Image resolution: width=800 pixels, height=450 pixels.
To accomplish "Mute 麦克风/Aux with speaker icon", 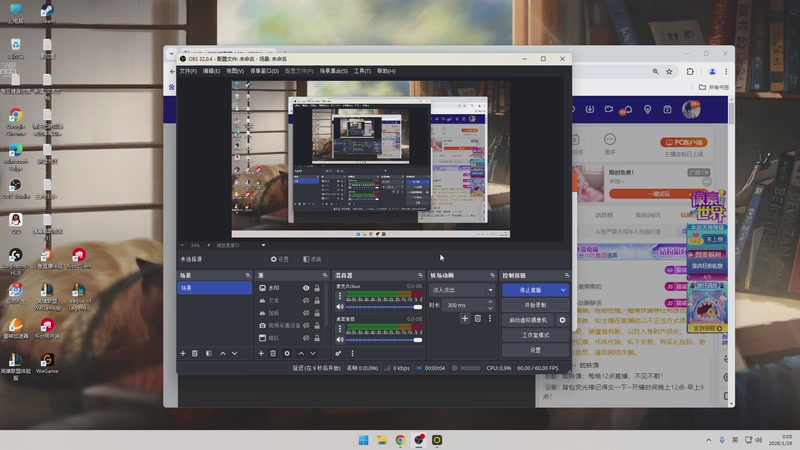I will pyautogui.click(x=340, y=307).
